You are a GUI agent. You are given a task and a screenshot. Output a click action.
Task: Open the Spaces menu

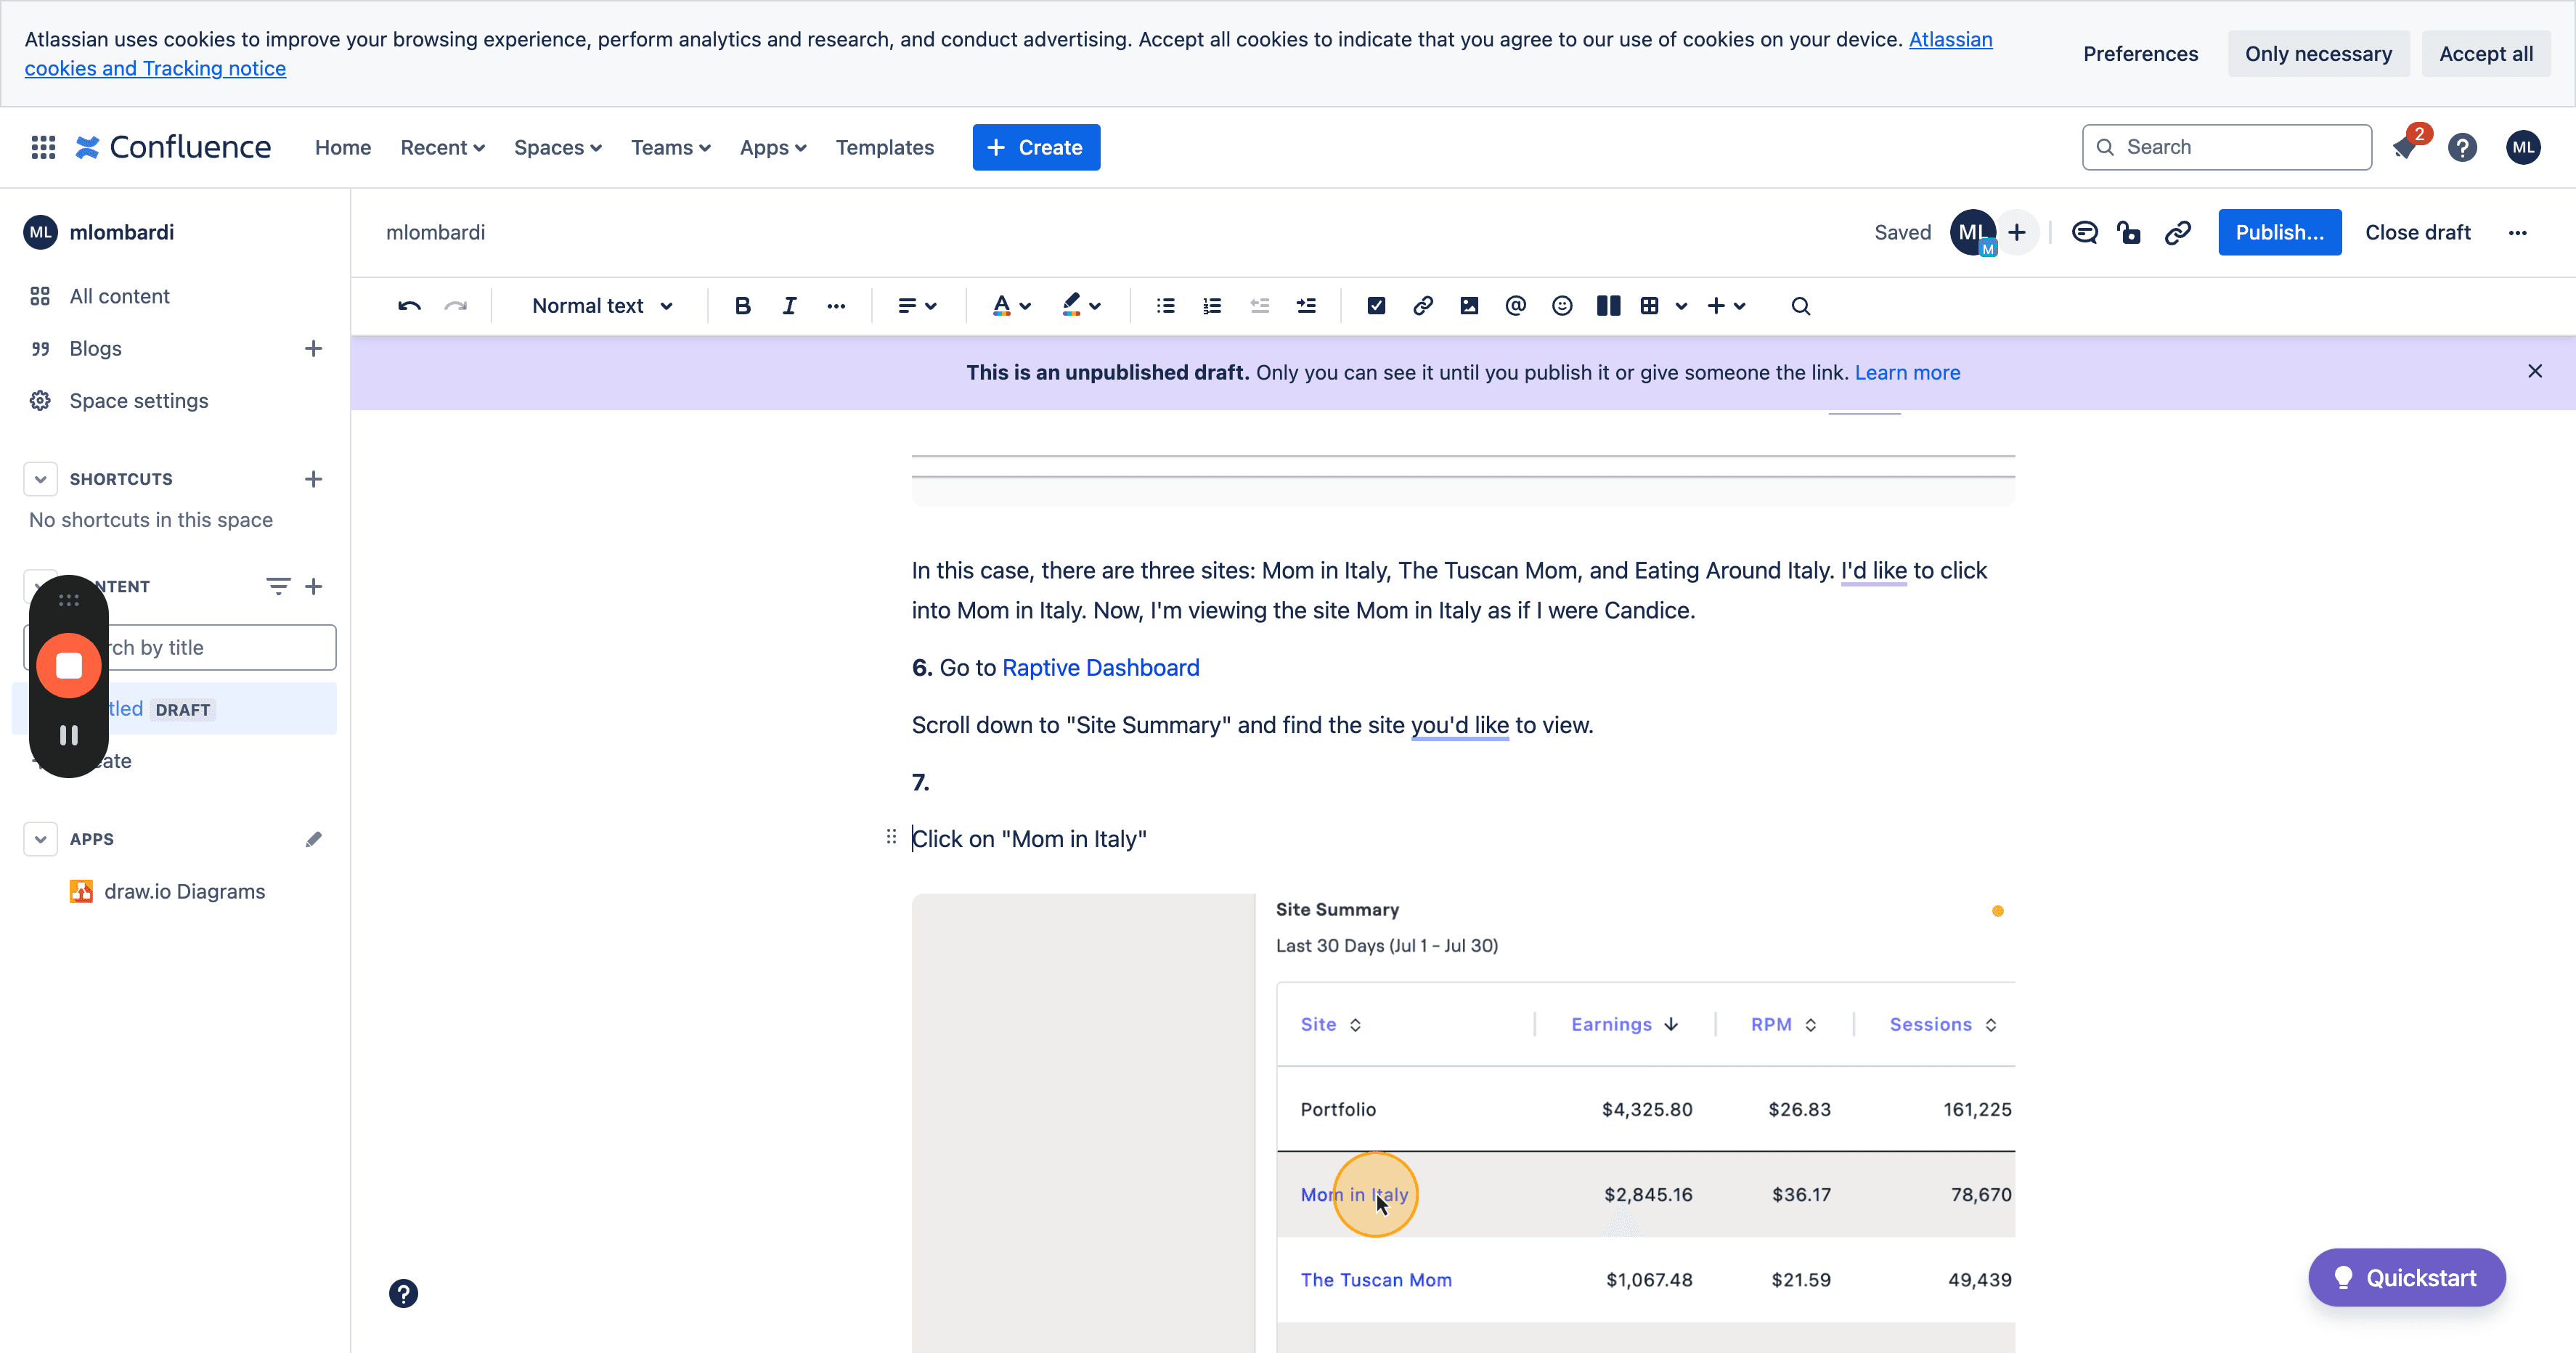(557, 148)
